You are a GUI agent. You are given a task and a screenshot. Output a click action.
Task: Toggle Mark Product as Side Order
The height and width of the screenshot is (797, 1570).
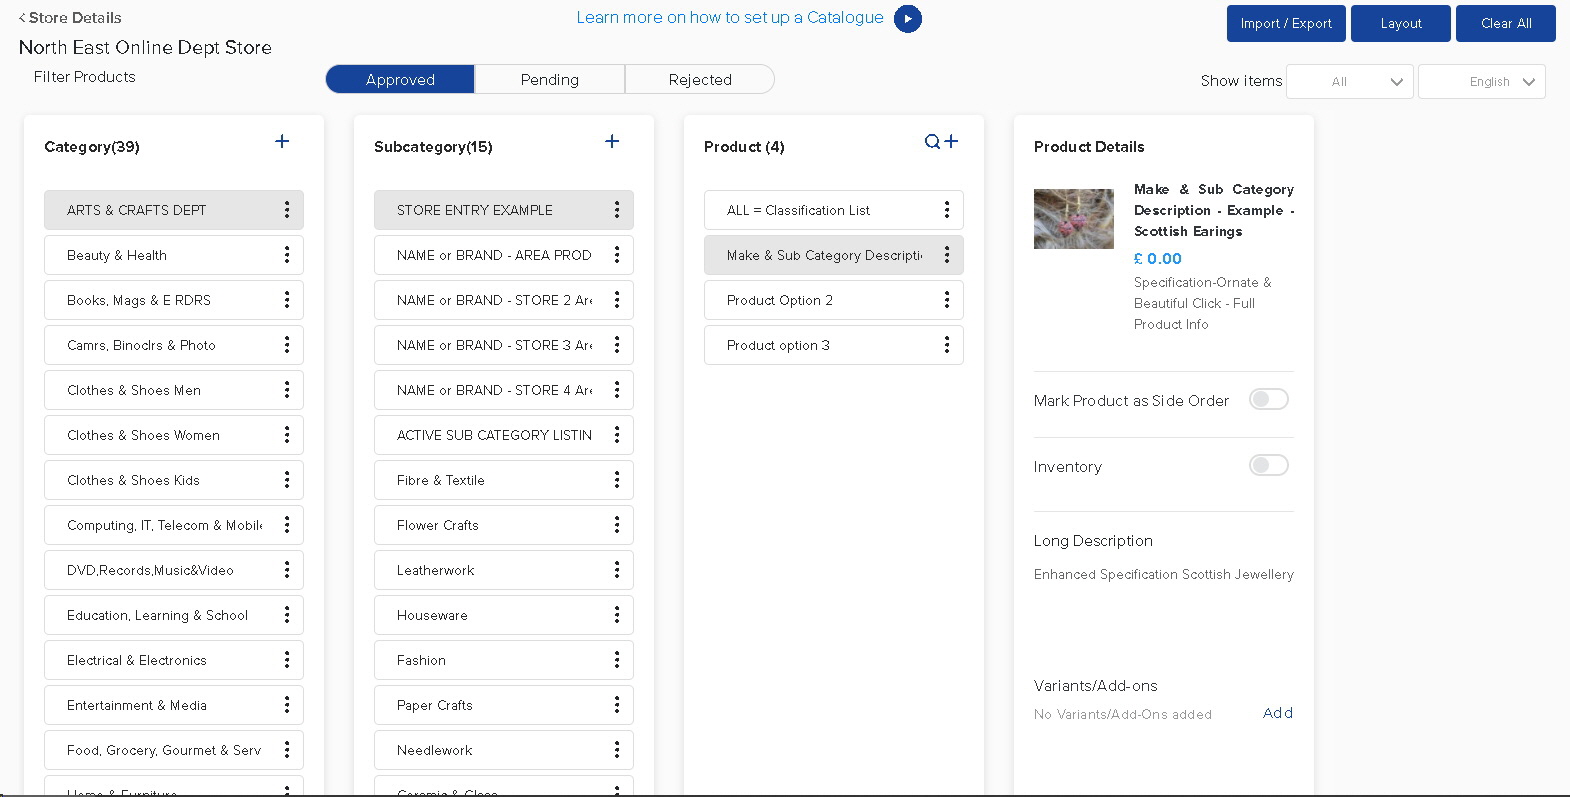(1268, 400)
